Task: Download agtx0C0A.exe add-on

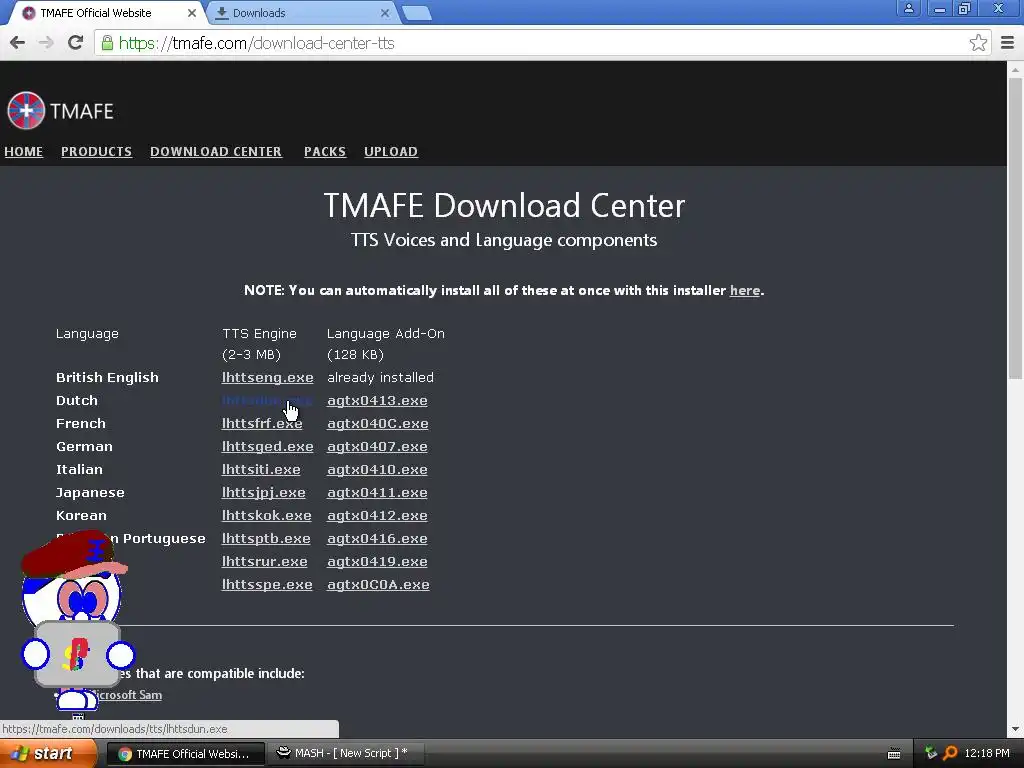Action: point(378,584)
